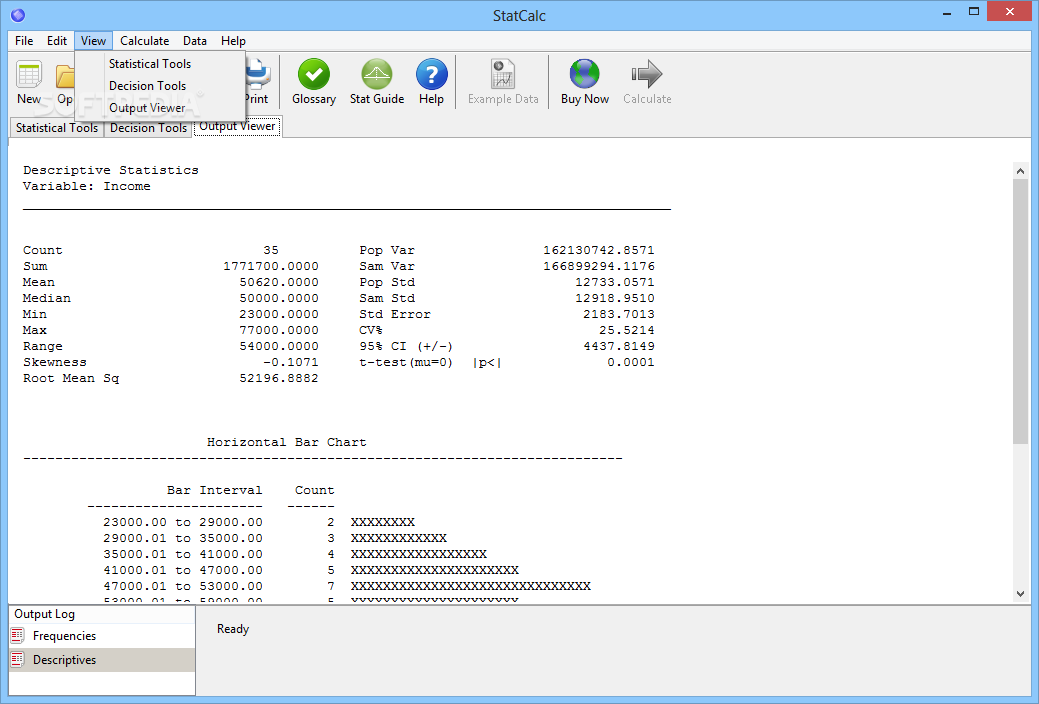The width and height of the screenshot is (1039, 704).
Task: Click the Buy Now globe icon
Action: tap(584, 74)
